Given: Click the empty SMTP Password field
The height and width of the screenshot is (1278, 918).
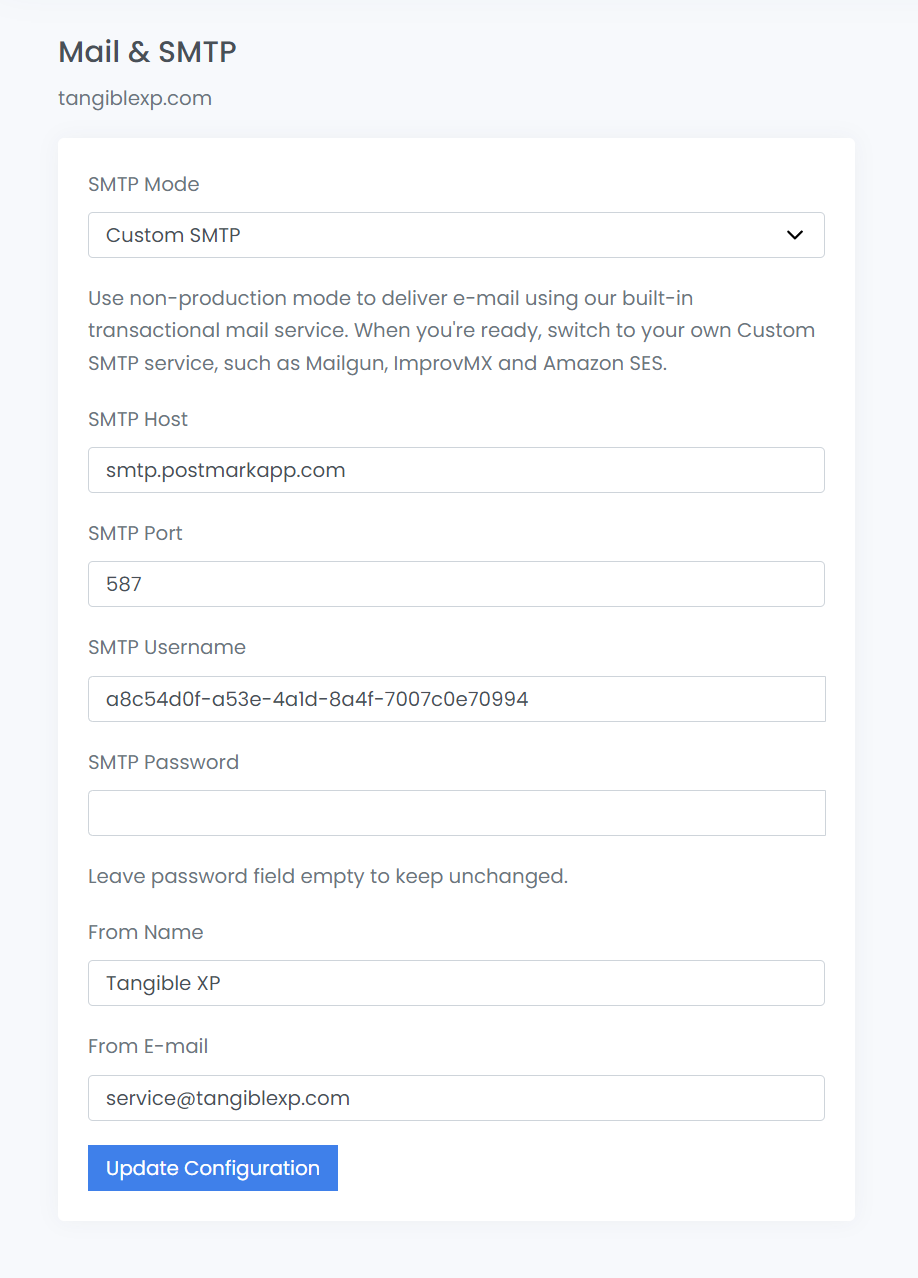Looking at the screenshot, I should click(456, 813).
